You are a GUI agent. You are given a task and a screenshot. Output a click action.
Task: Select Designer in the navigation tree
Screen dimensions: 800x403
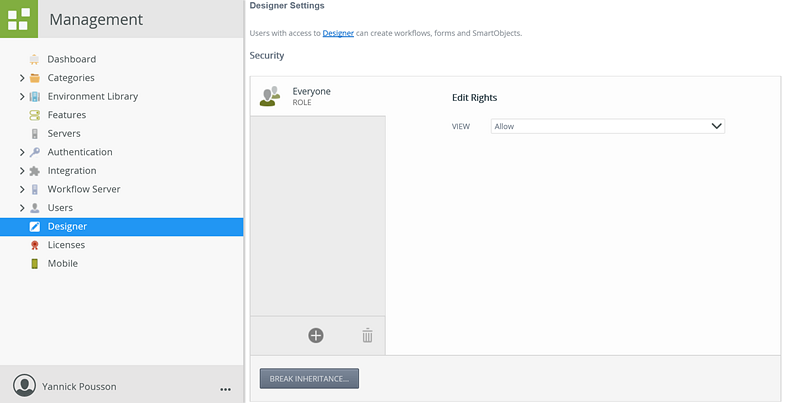coord(67,227)
